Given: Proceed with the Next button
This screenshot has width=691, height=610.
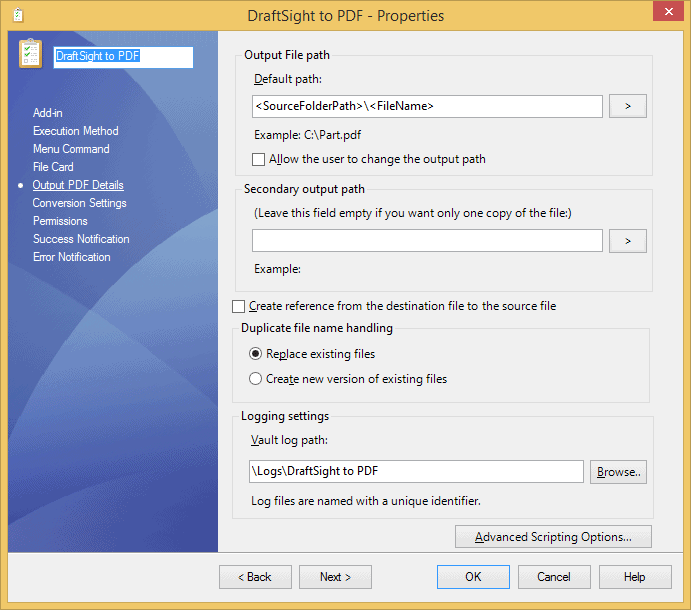Looking at the screenshot, I should [335, 577].
